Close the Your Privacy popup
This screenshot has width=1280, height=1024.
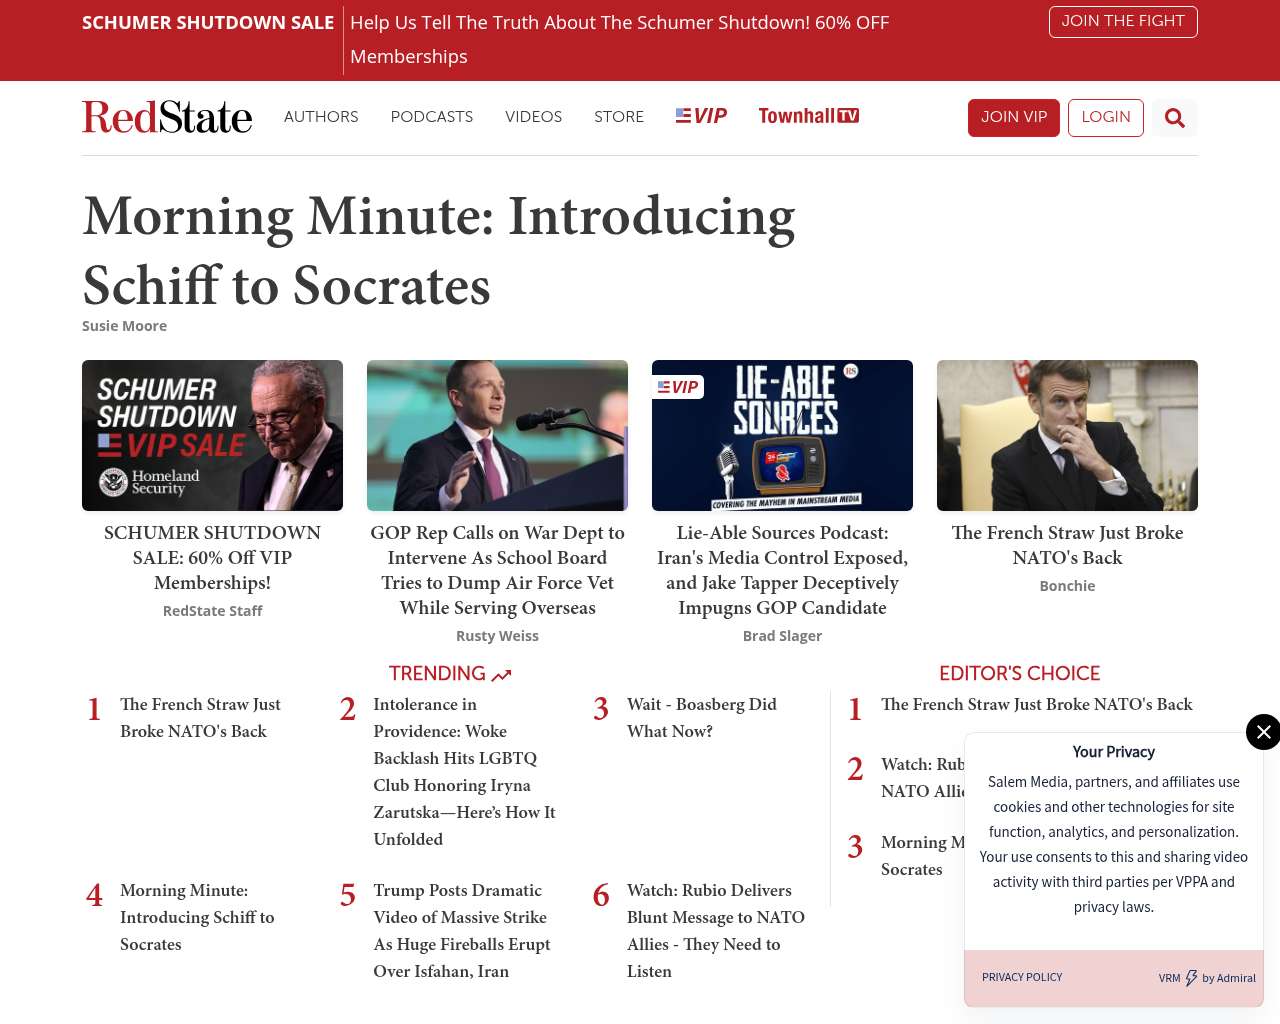pos(1263,732)
